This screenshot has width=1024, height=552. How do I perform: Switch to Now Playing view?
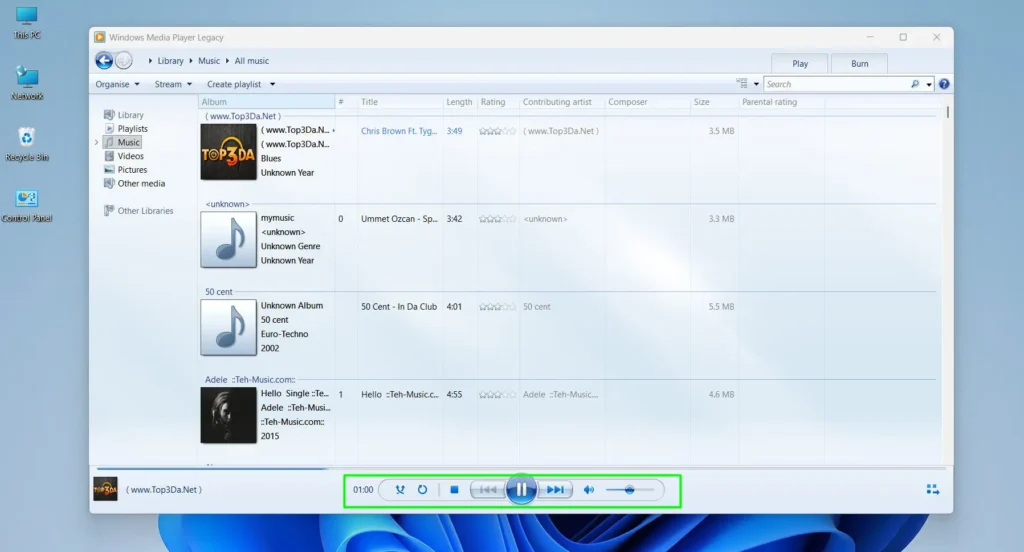[932, 490]
